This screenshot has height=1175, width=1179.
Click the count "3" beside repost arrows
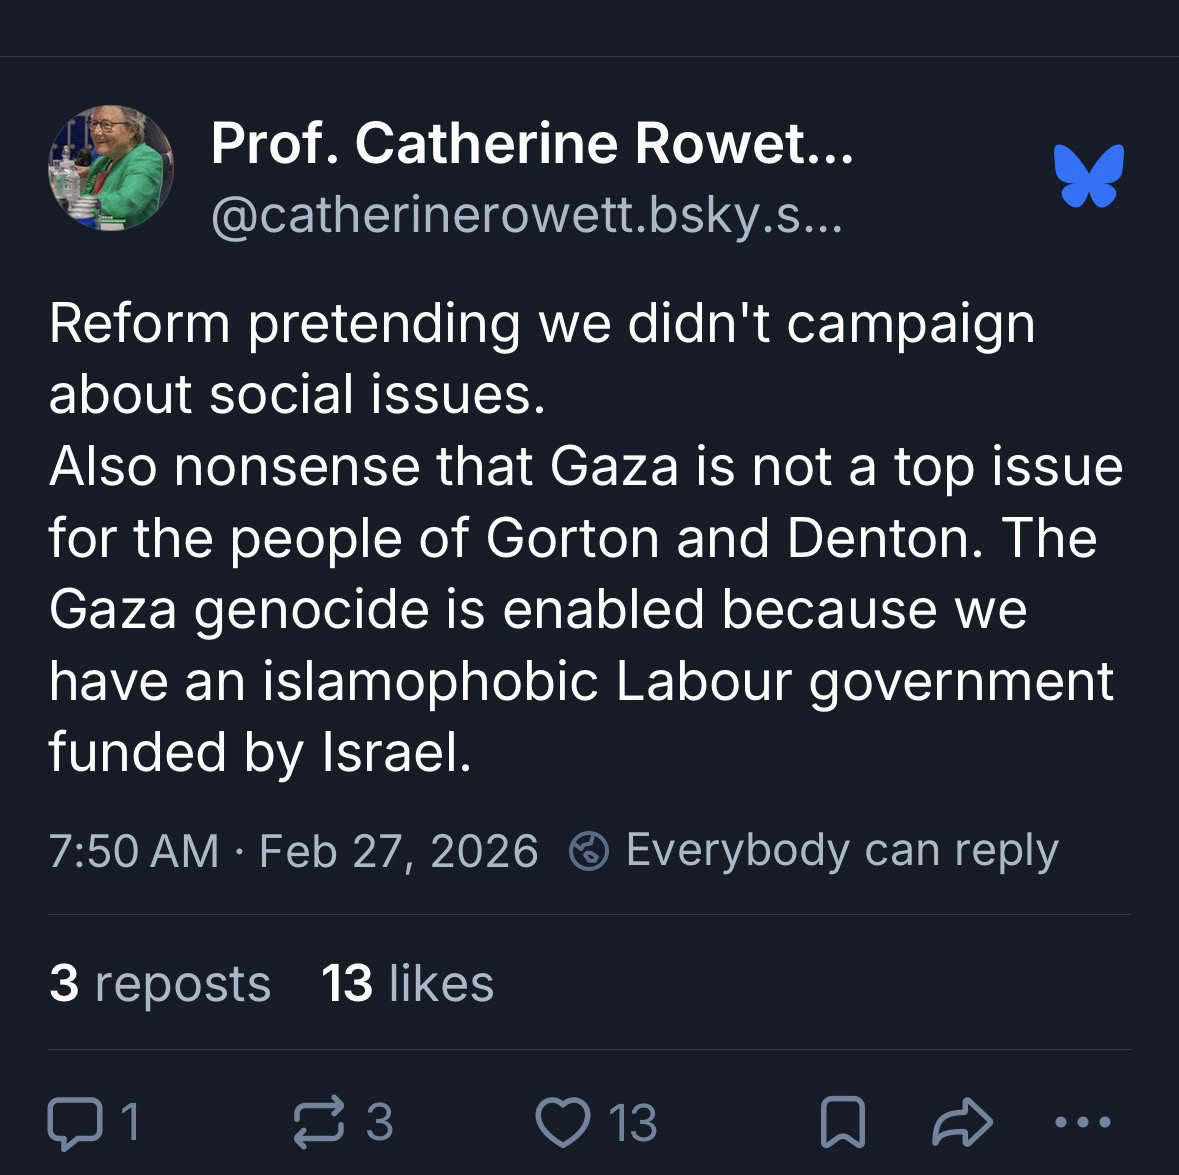(378, 1122)
